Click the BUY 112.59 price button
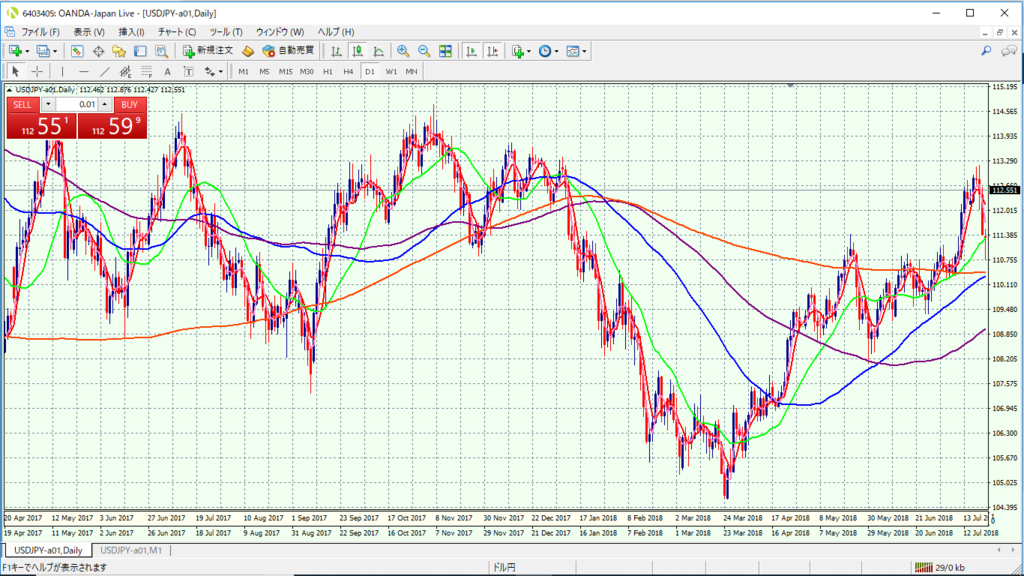1024x576 pixels. click(x=112, y=126)
